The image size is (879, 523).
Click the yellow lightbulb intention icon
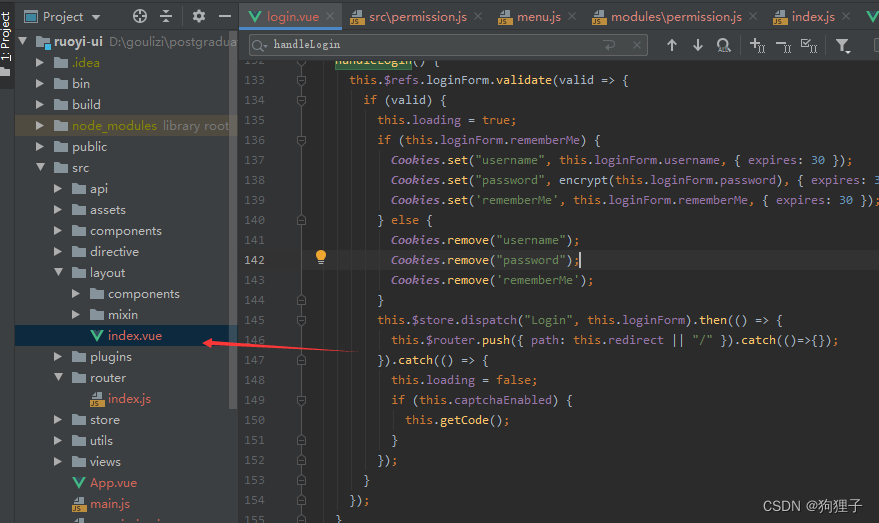(x=321, y=257)
